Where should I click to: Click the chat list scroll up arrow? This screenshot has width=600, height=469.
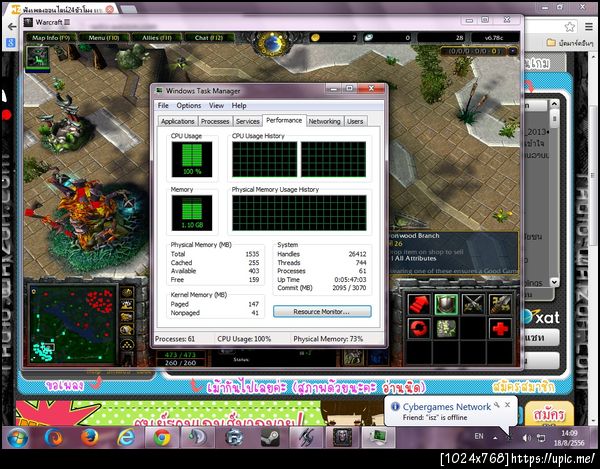[x=554, y=104]
